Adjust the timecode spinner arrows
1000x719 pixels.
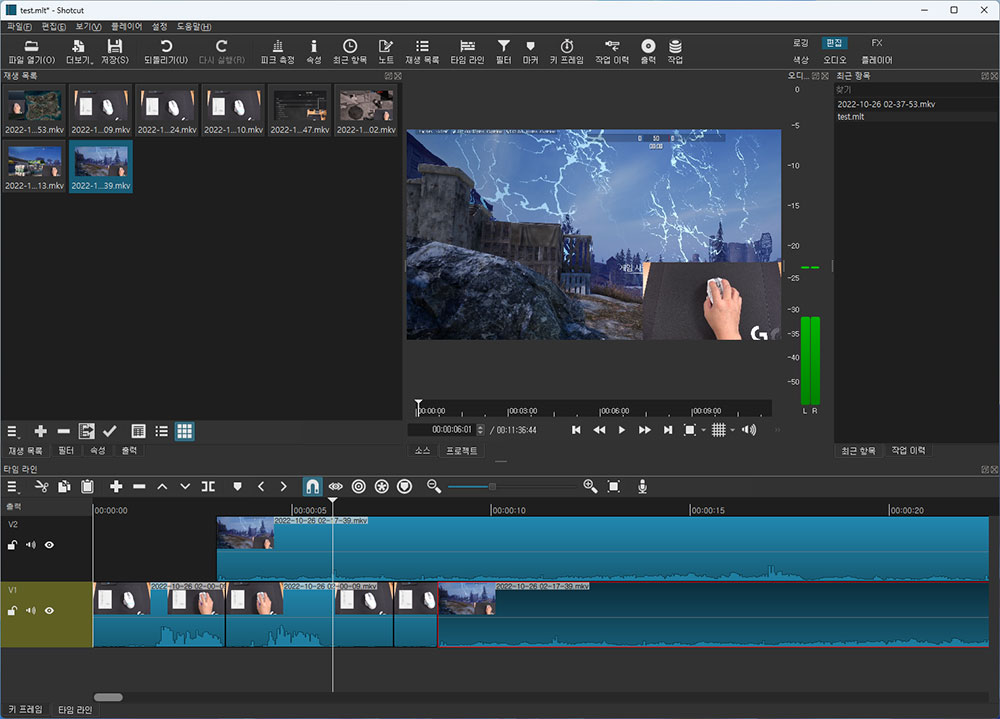pos(481,430)
